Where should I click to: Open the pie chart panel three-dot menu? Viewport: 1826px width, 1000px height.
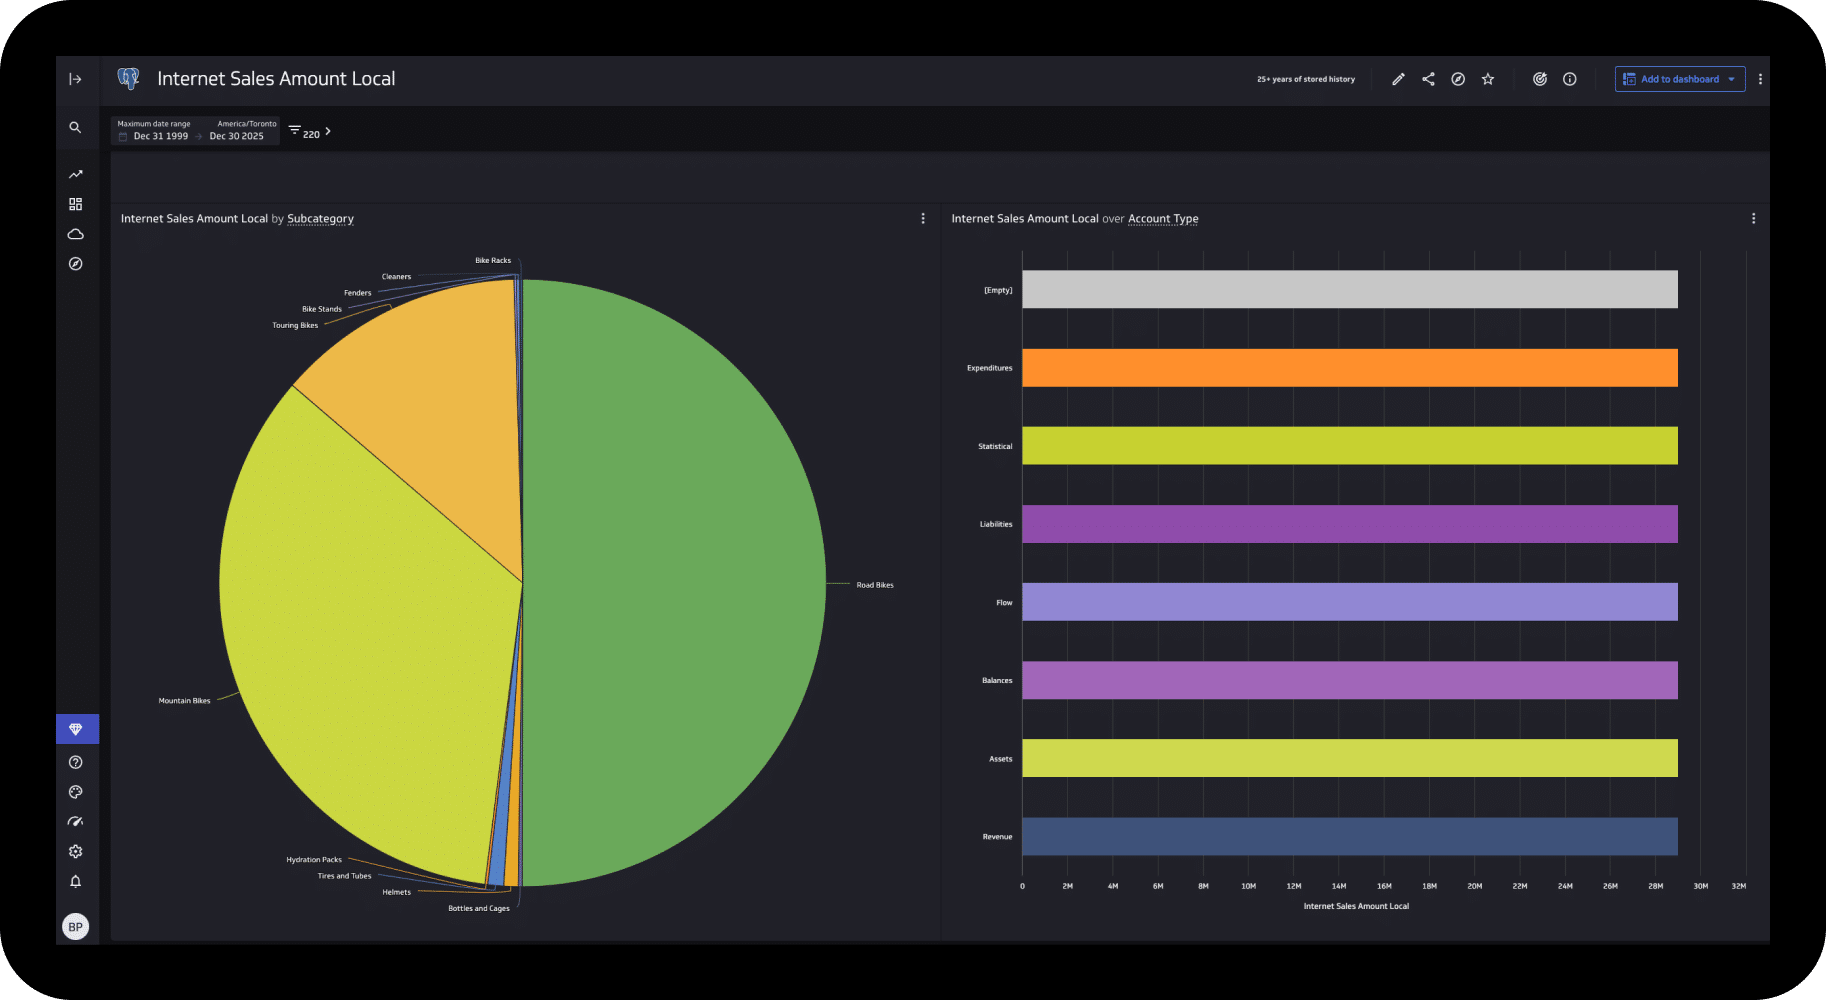(x=923, y=218)
